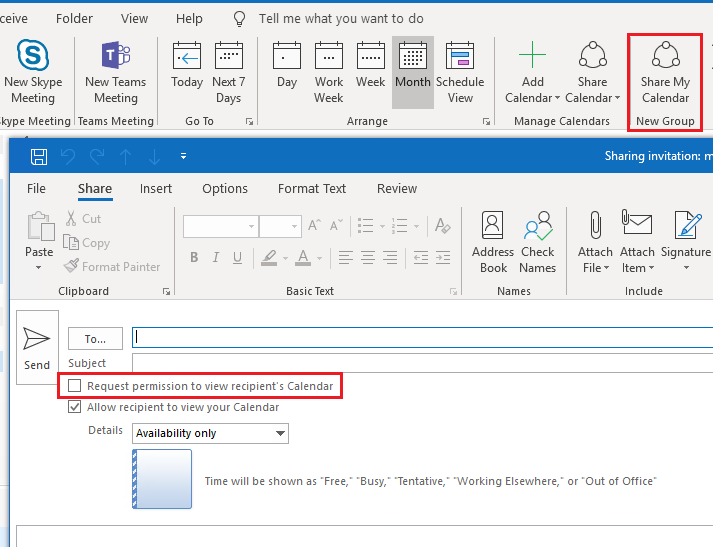Save the sharing invitation
Screen dimensions: 713x547
click(39, 156)
